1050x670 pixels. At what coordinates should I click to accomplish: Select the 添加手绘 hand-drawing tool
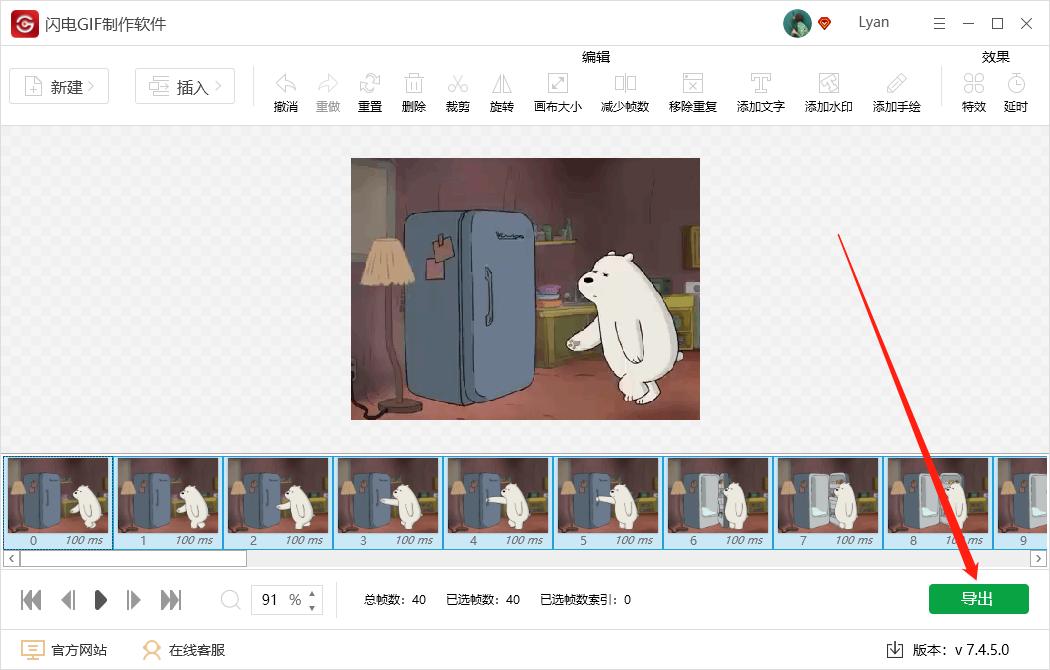click(x=896, y=90)
